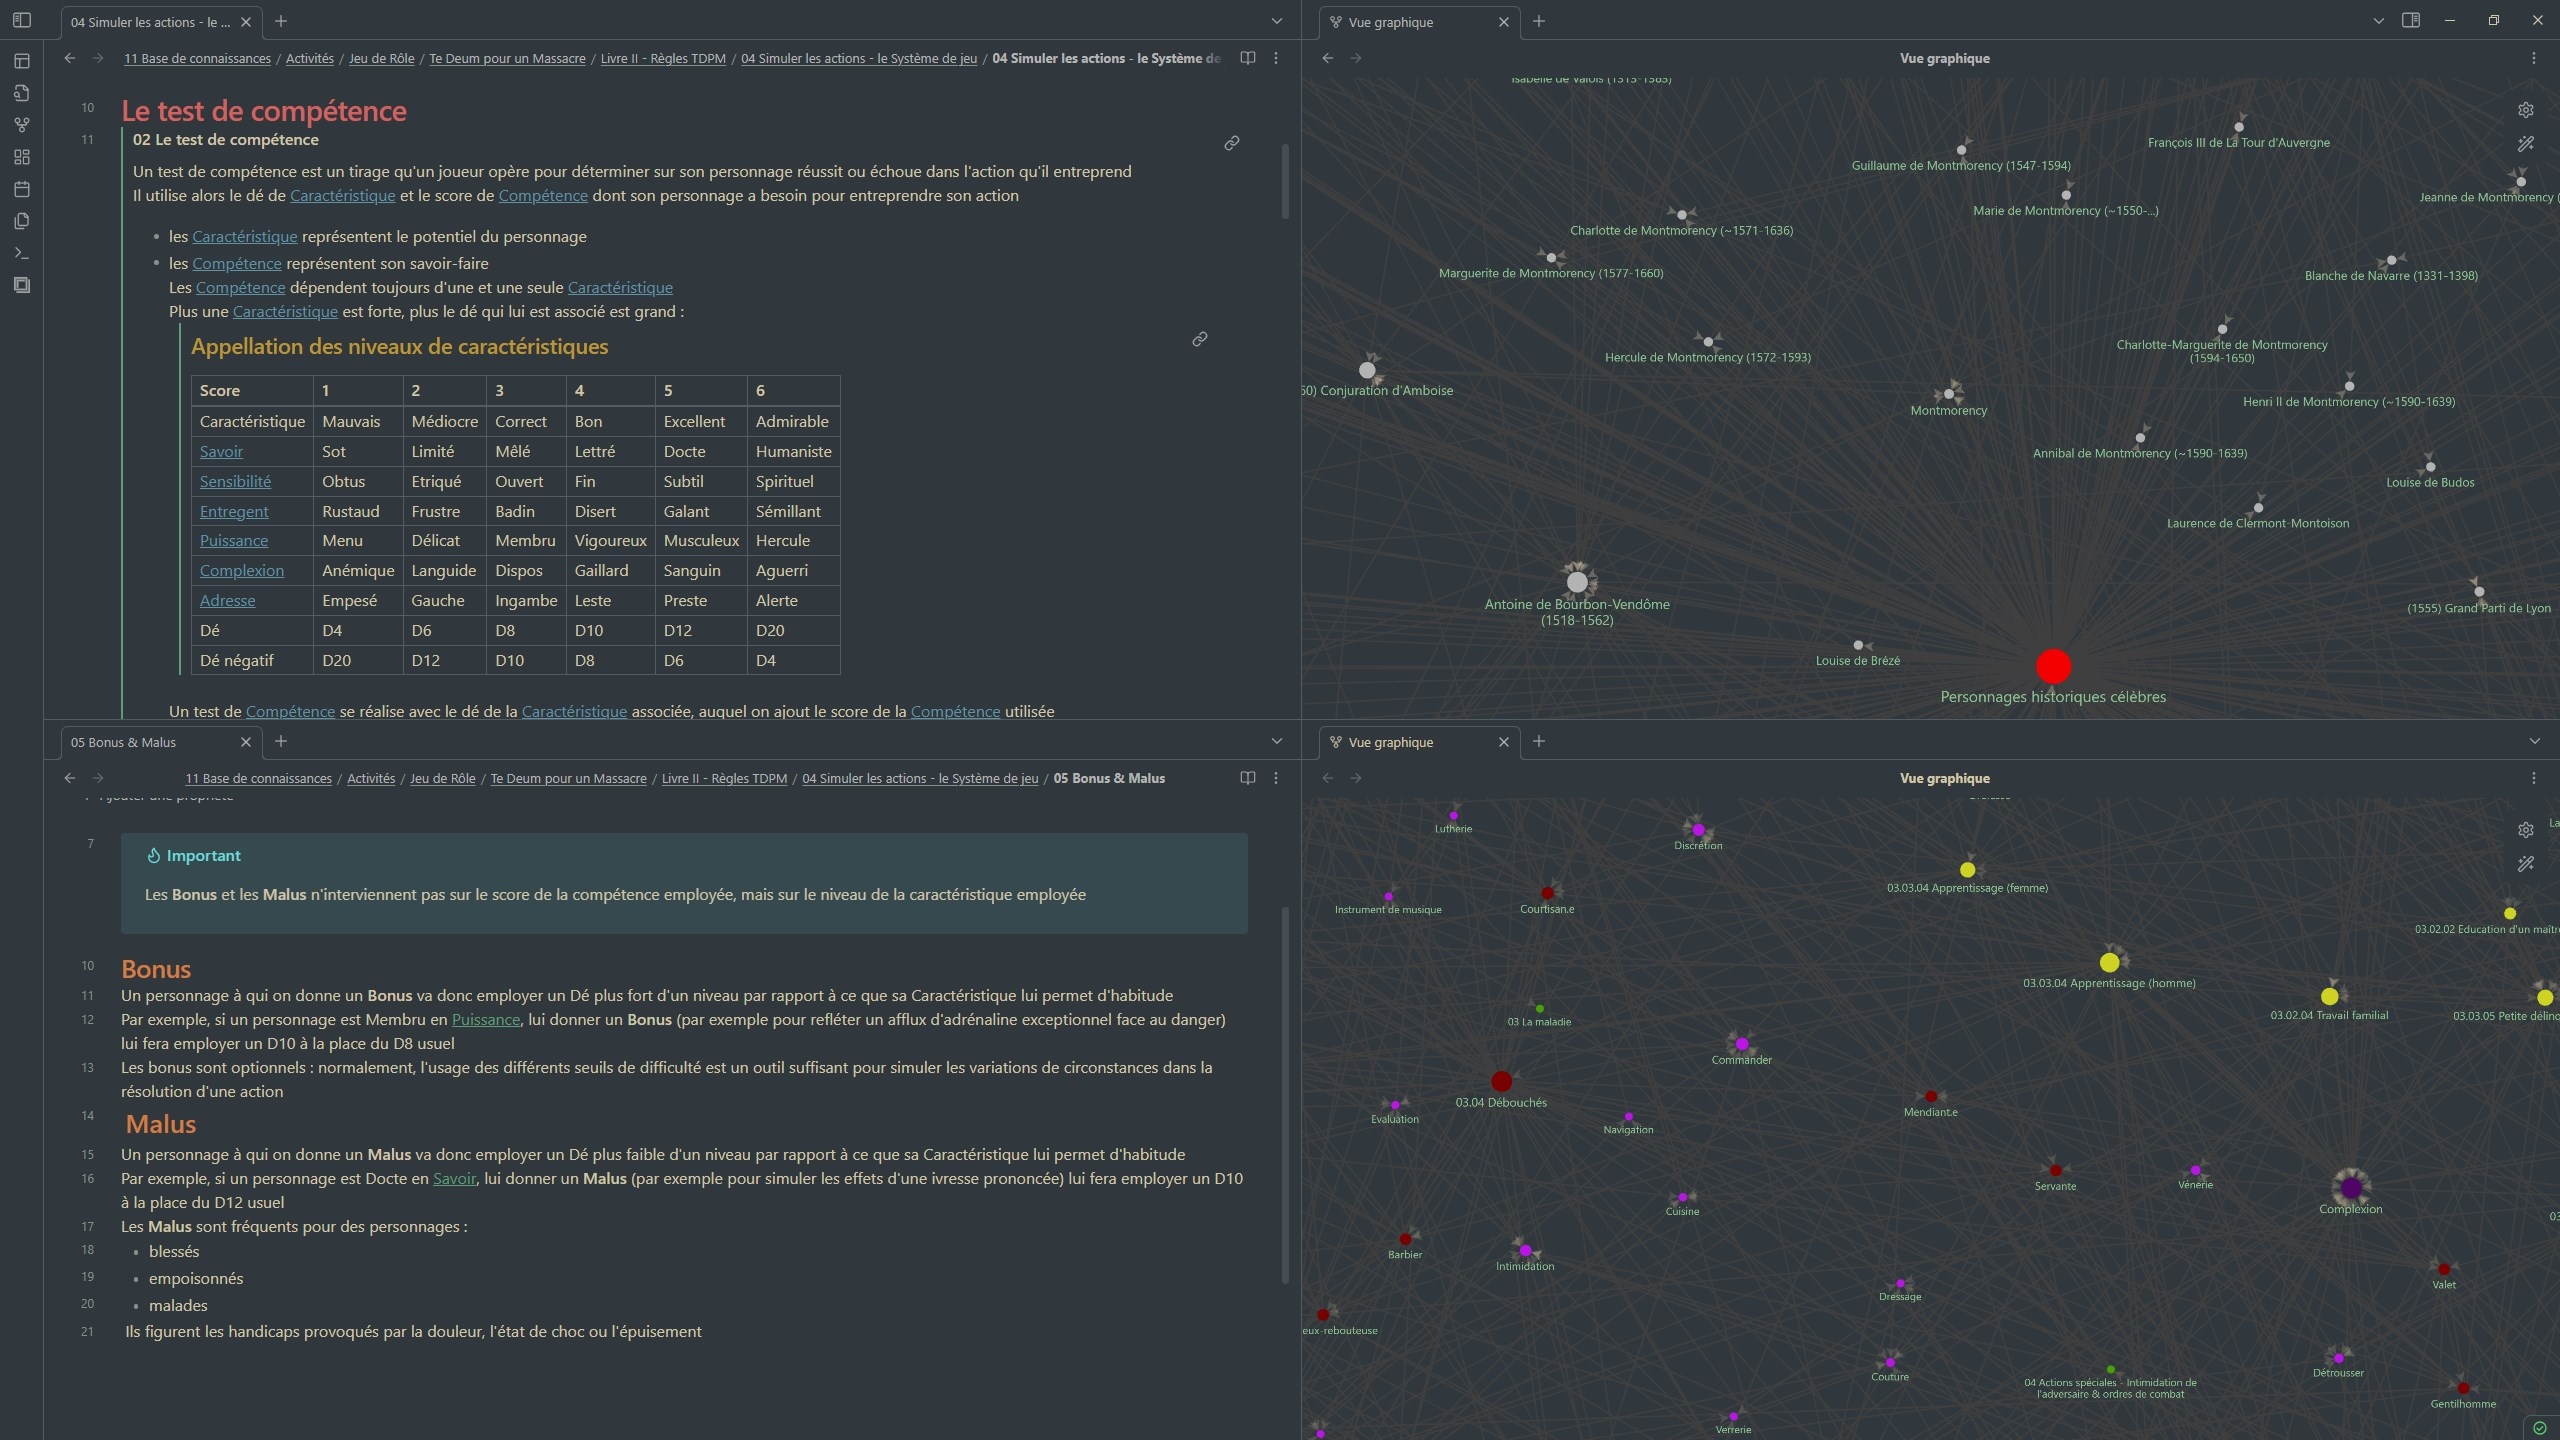Open the command palette terminal icon
This screenshot has height=1440, width=2560.
coord(22,253)
